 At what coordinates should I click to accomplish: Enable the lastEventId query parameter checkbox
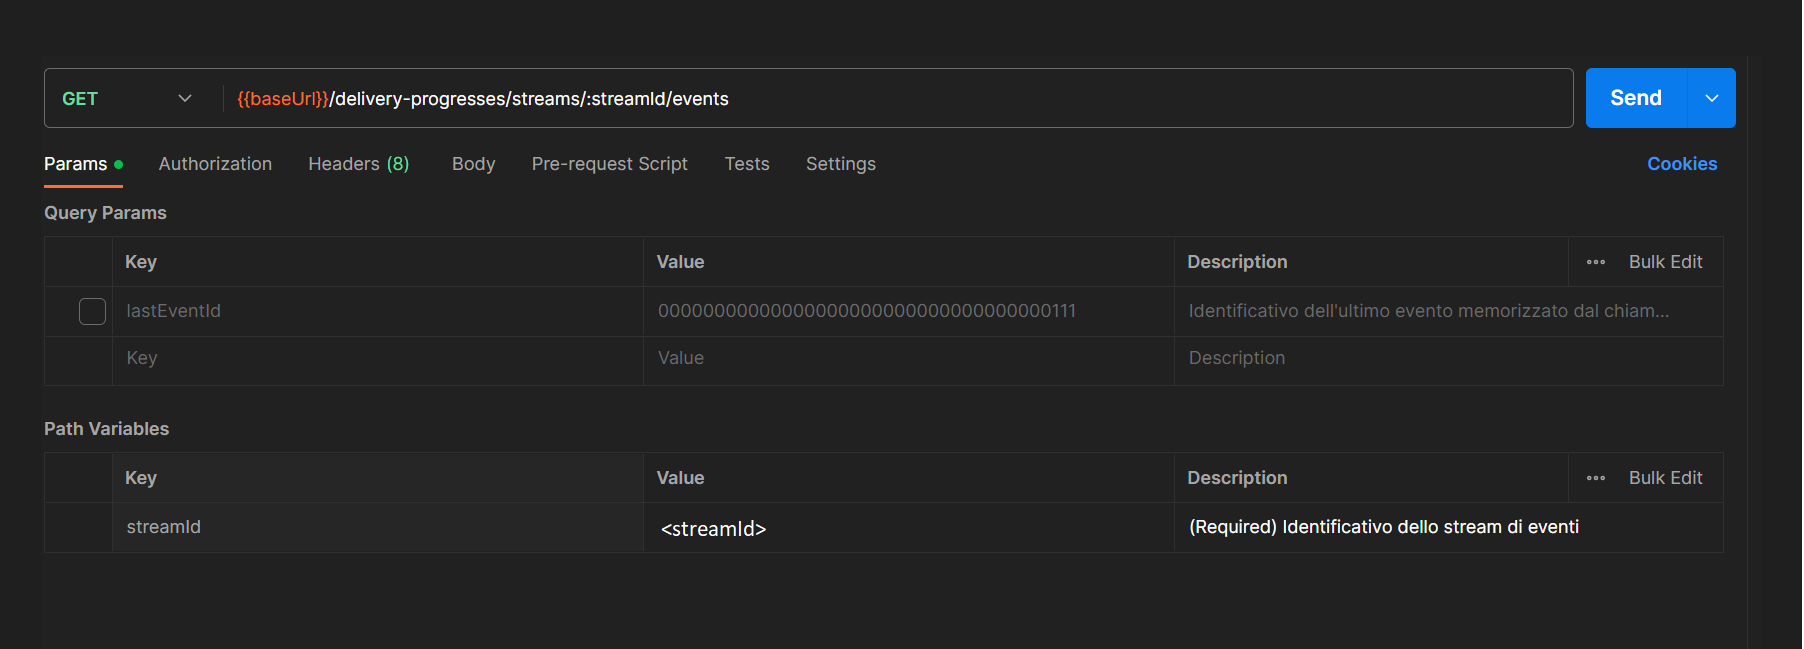click(92, 311)
